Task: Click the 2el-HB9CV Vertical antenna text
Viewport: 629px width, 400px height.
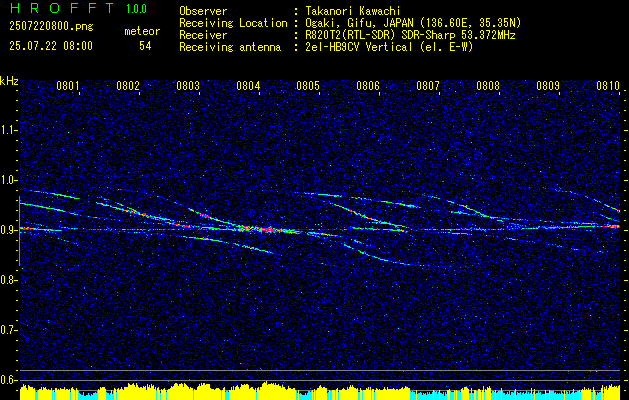Action: [389, 47]
